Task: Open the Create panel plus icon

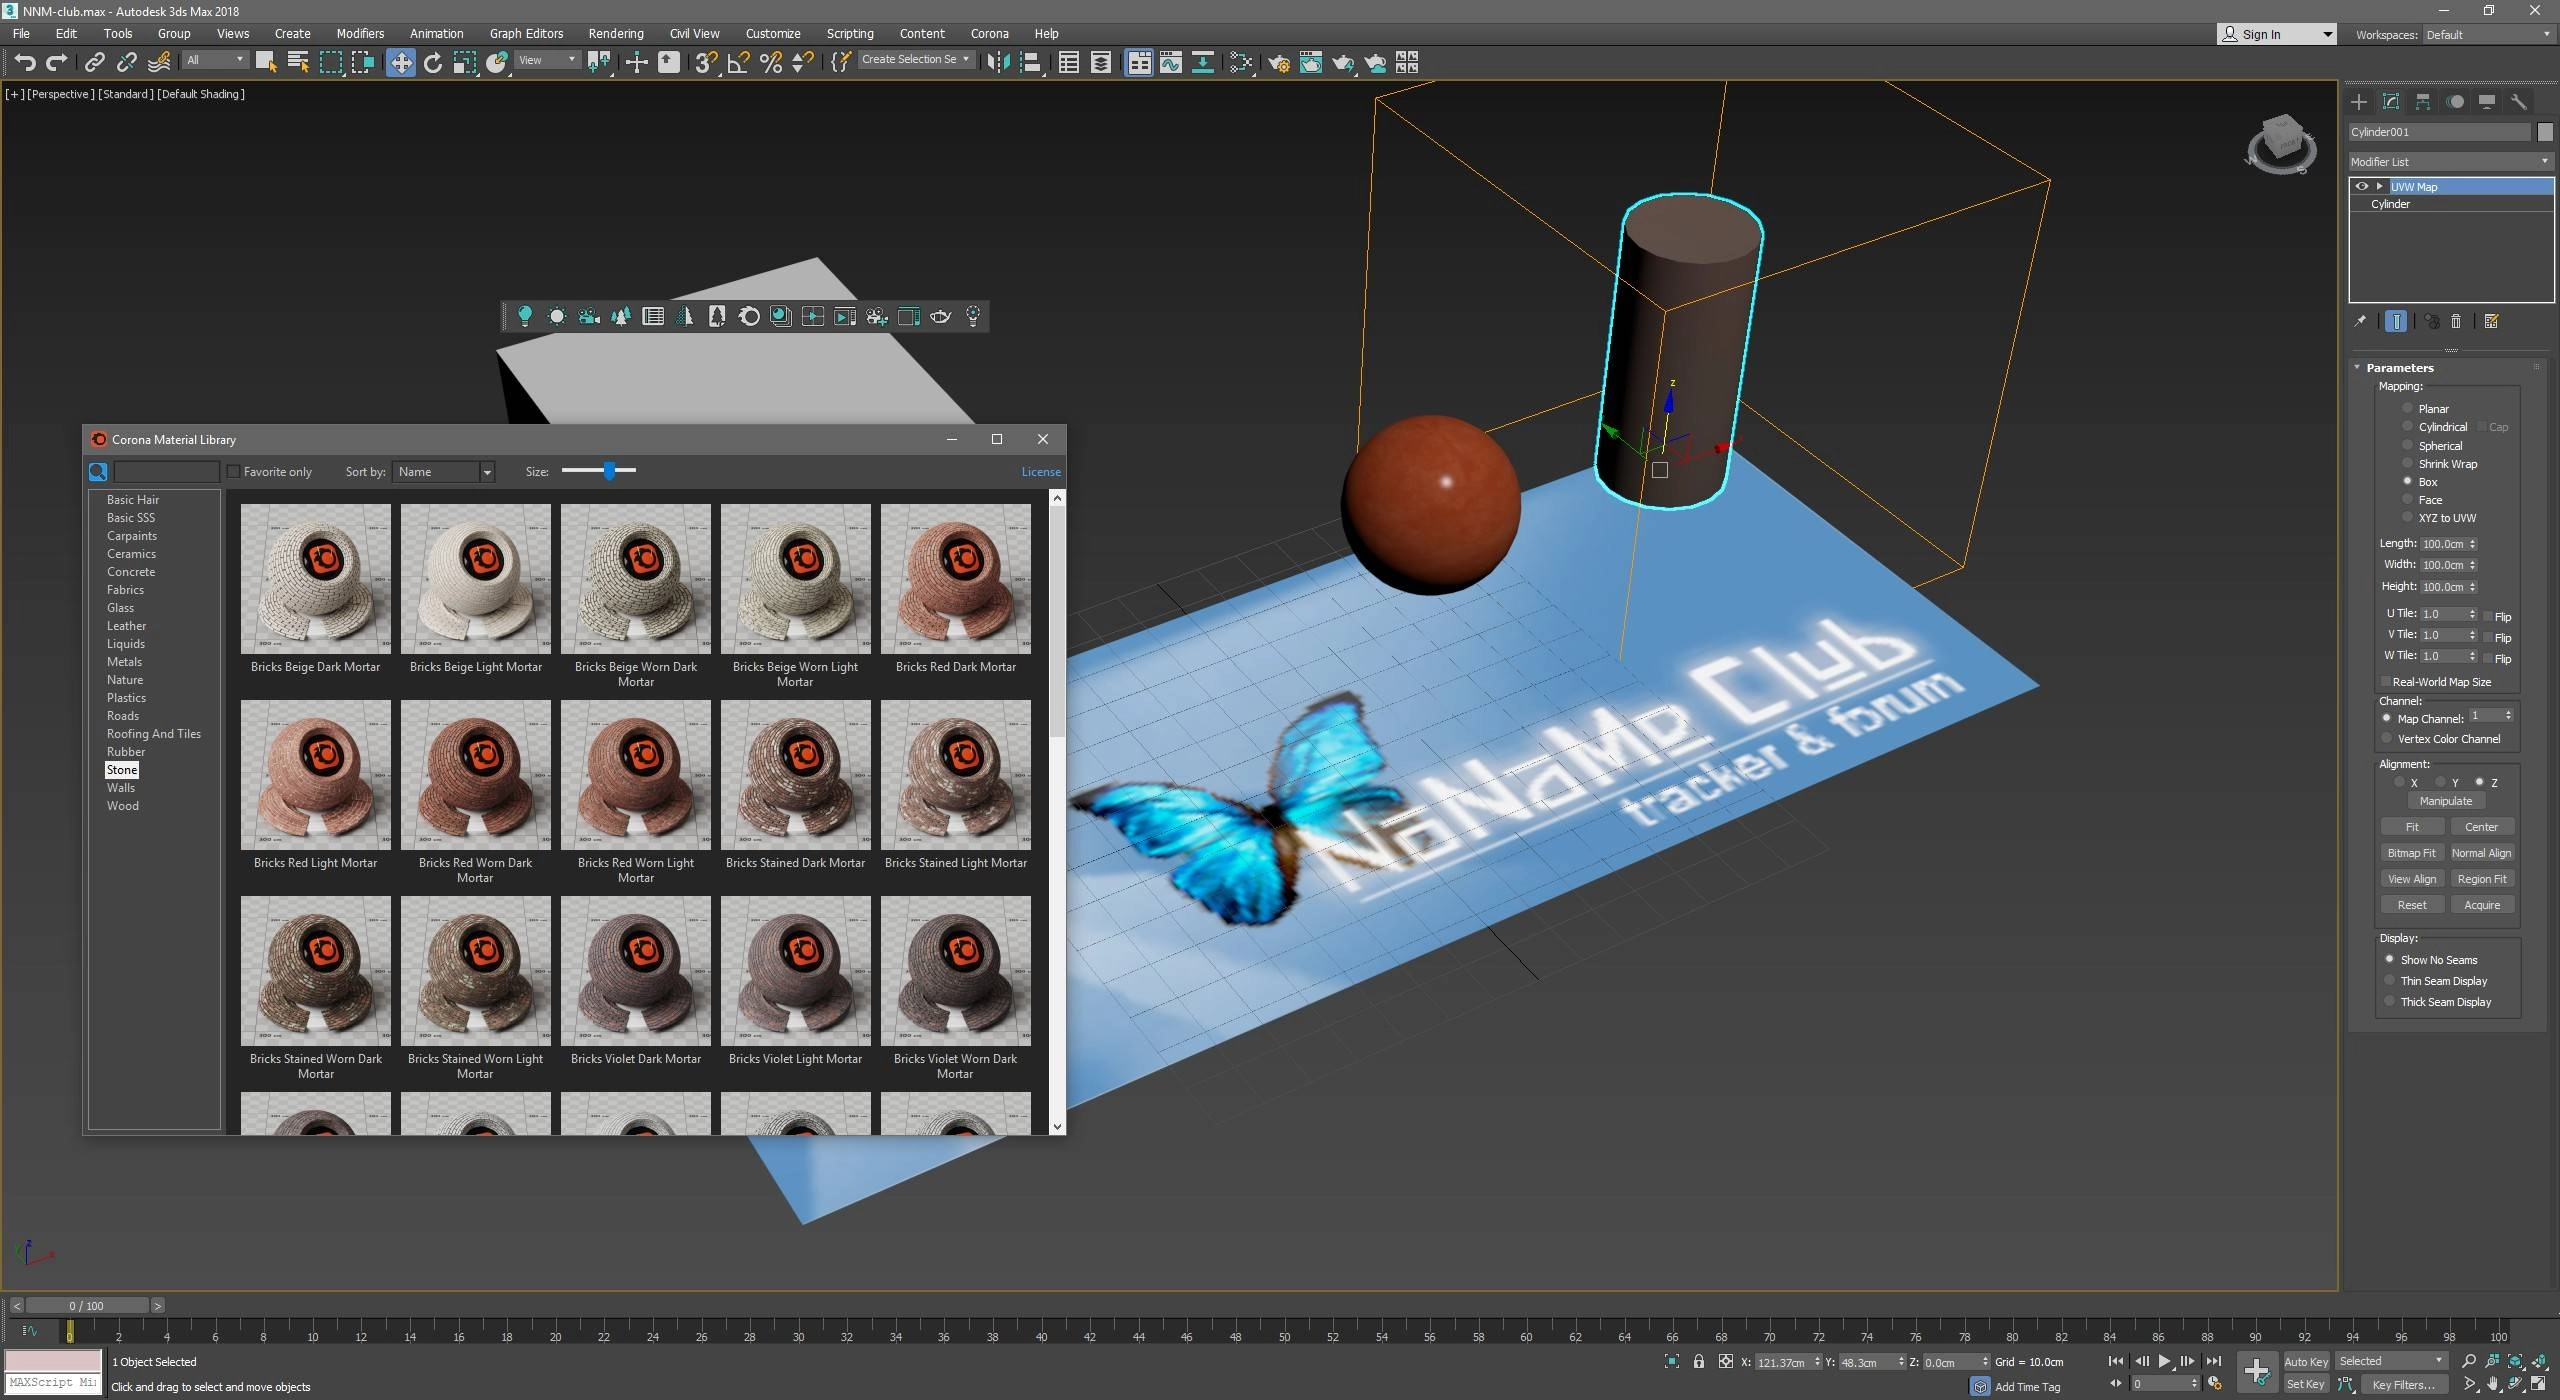Action: [2359, 102]
